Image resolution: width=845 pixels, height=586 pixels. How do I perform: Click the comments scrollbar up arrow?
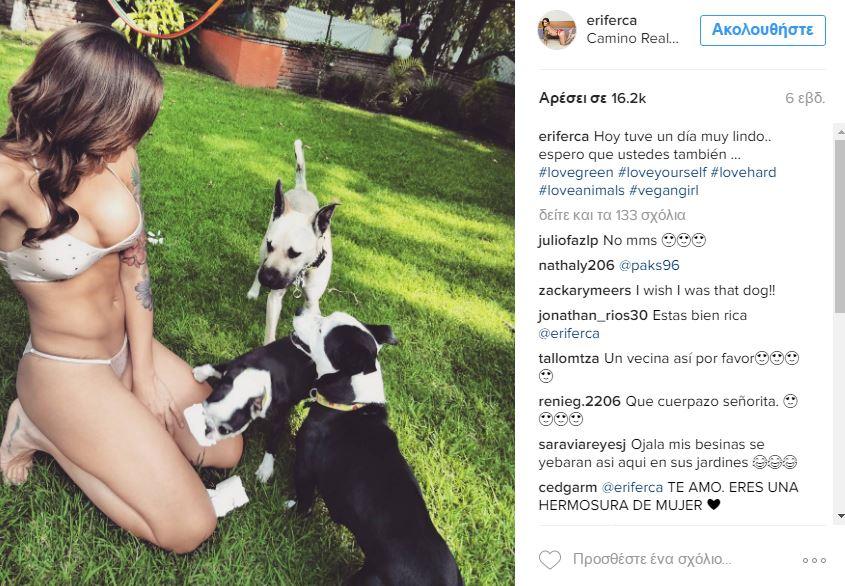840,132
